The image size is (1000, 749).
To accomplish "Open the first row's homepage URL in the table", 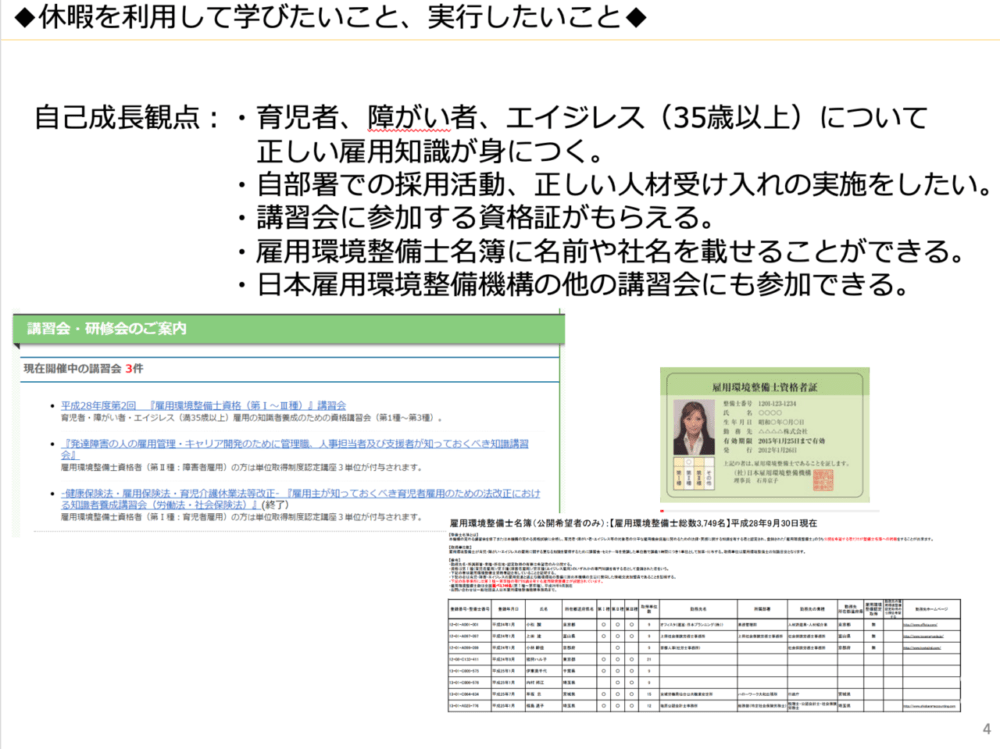I will [926, 624].
